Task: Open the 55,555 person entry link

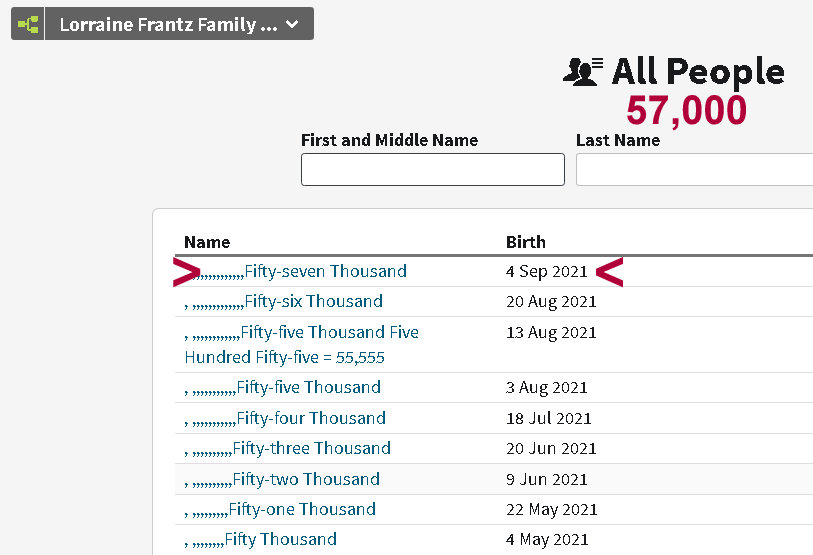Action: pyautogui.click(x=301, y=344)
